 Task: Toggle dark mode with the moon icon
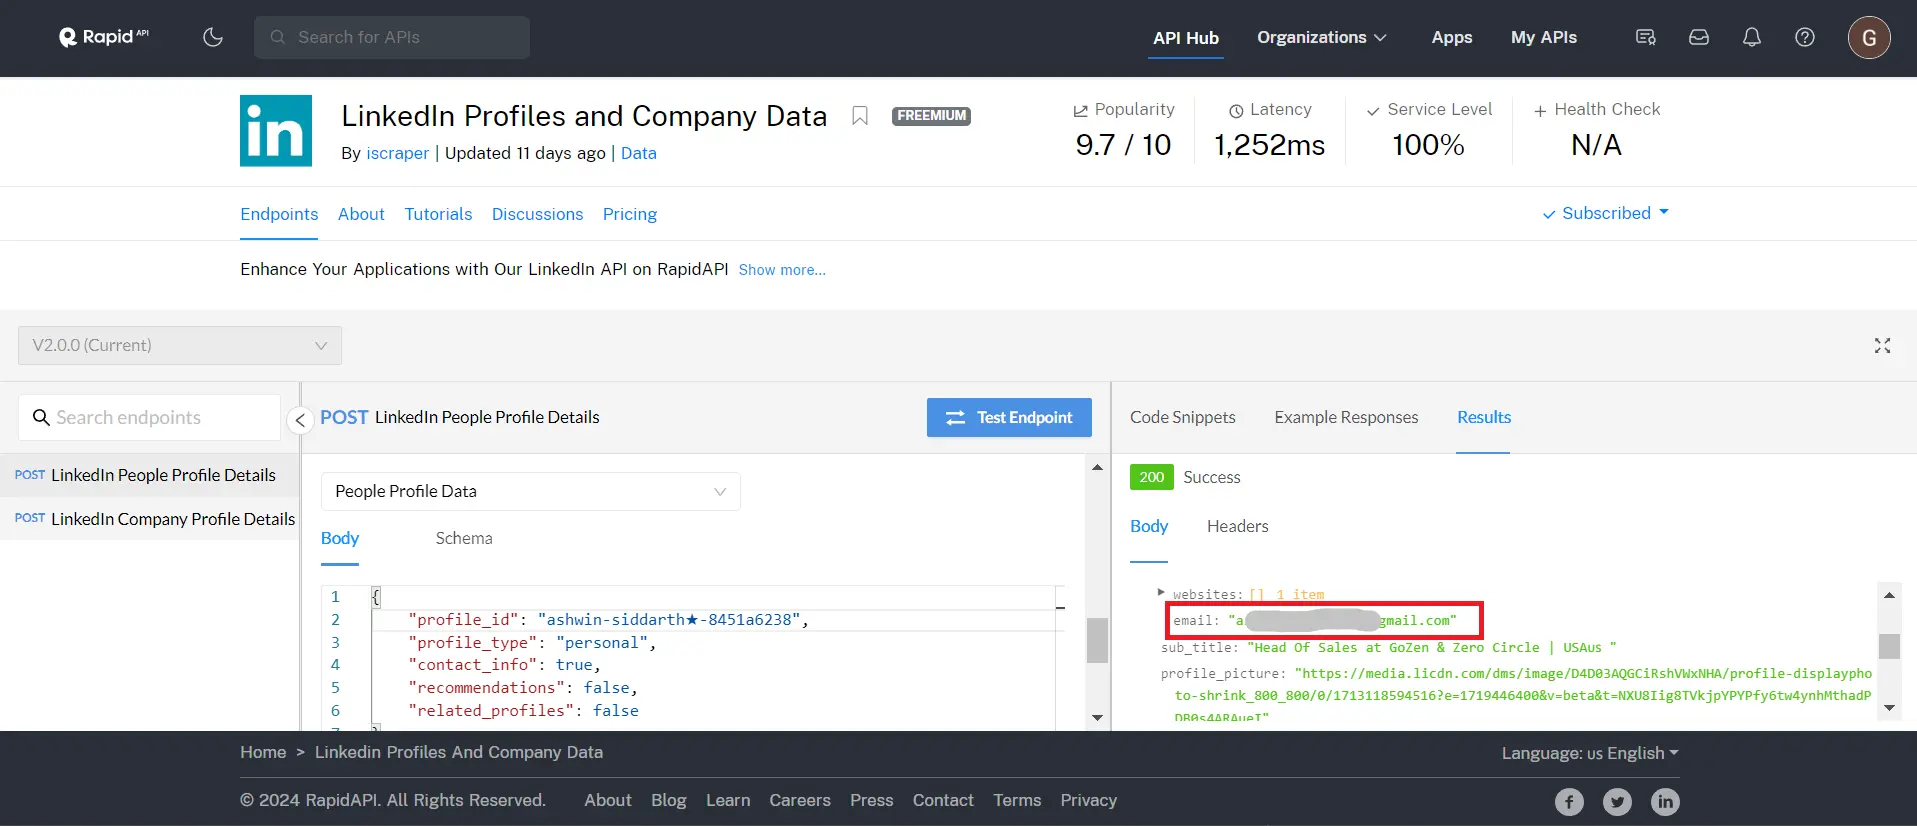pos(213,37)
